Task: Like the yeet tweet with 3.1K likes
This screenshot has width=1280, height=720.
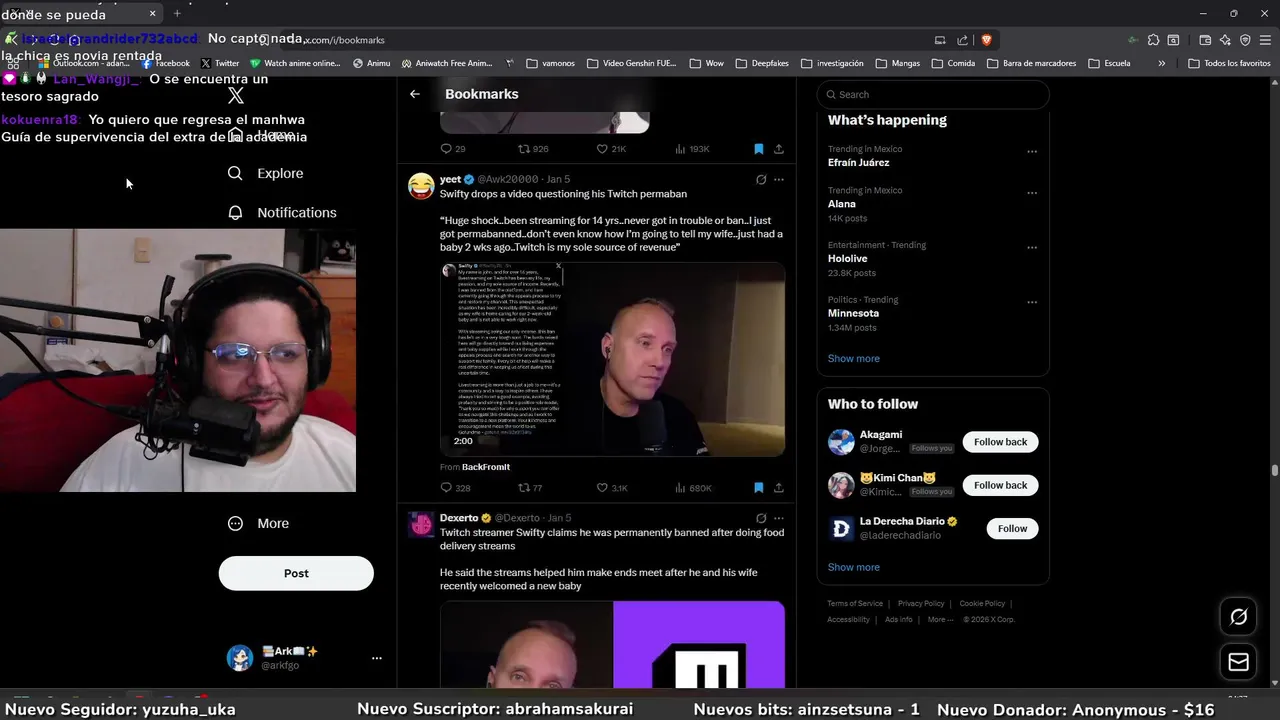Action: tap(612, 488)
